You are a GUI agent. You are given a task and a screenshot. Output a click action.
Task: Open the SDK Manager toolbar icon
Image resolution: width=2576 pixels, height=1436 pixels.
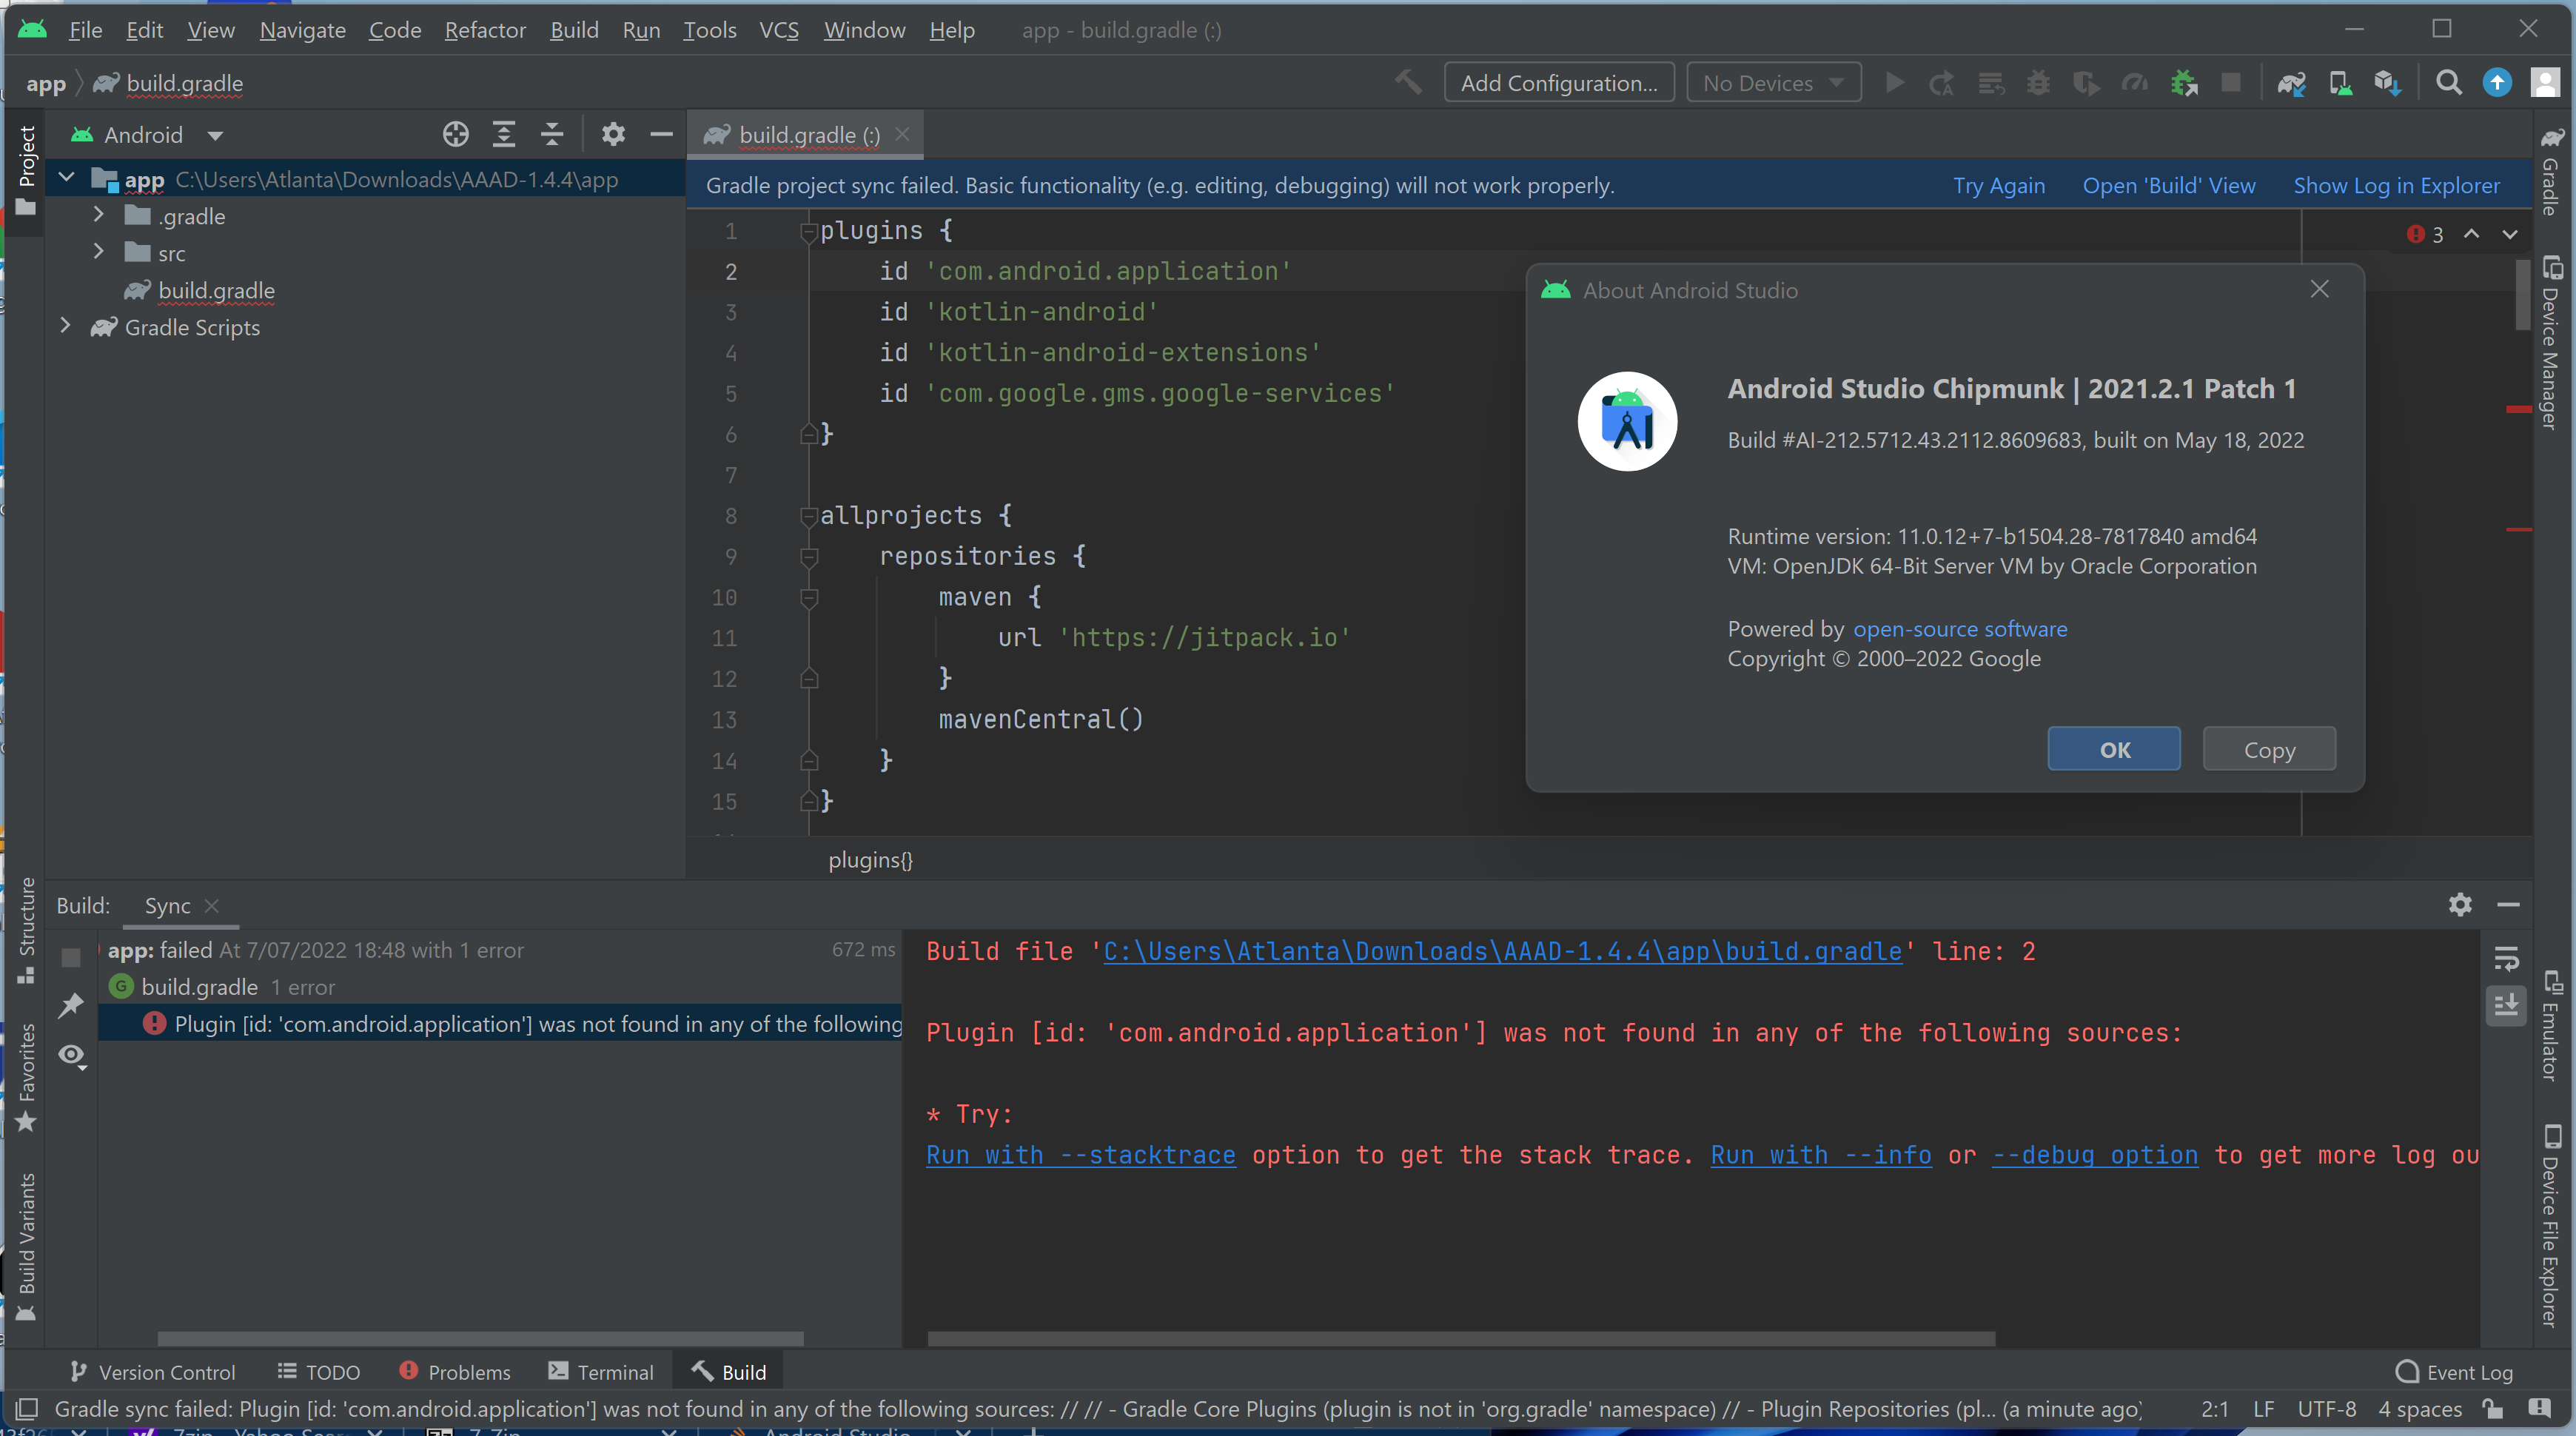pyautogui.click(x=2388, y=83)
